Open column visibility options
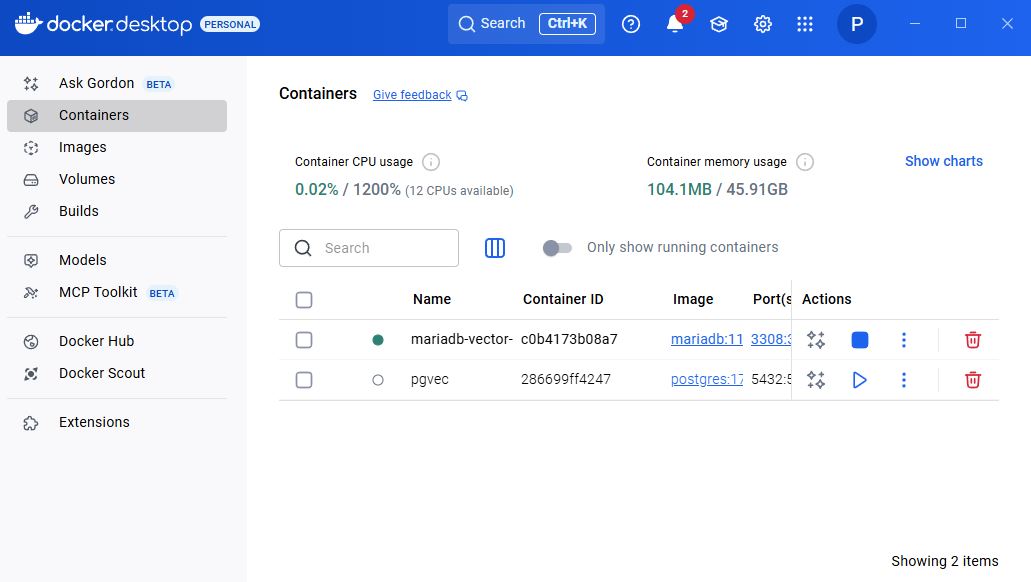The height and width of the screenshot is (582, 1031). tap(494, 248)
